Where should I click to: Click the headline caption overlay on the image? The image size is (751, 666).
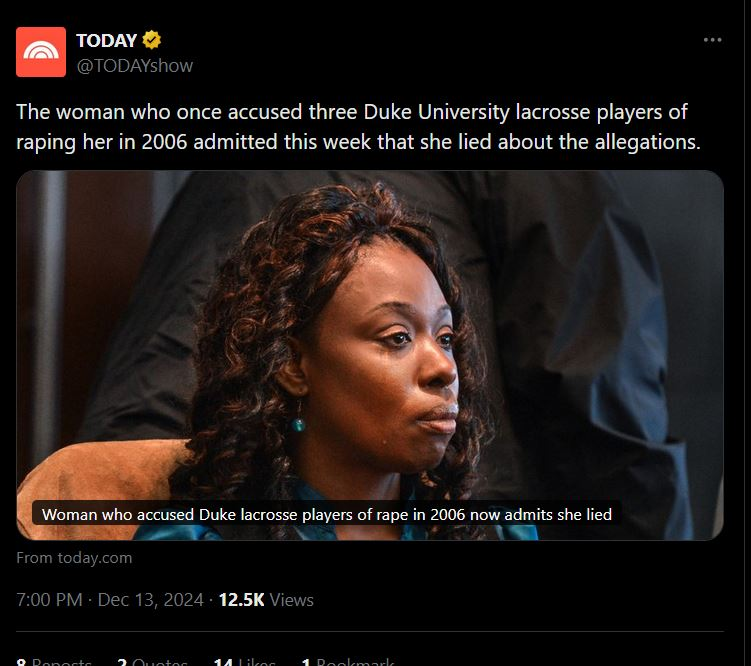pyautogui.click(x=327, y=514)
